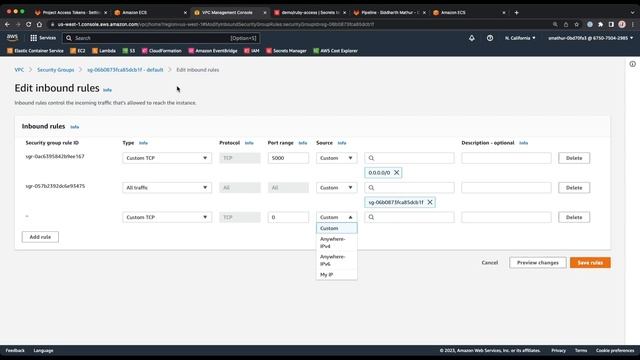
Task: Open Source dropdown for the All traffic rule
Action: point(336,188)
